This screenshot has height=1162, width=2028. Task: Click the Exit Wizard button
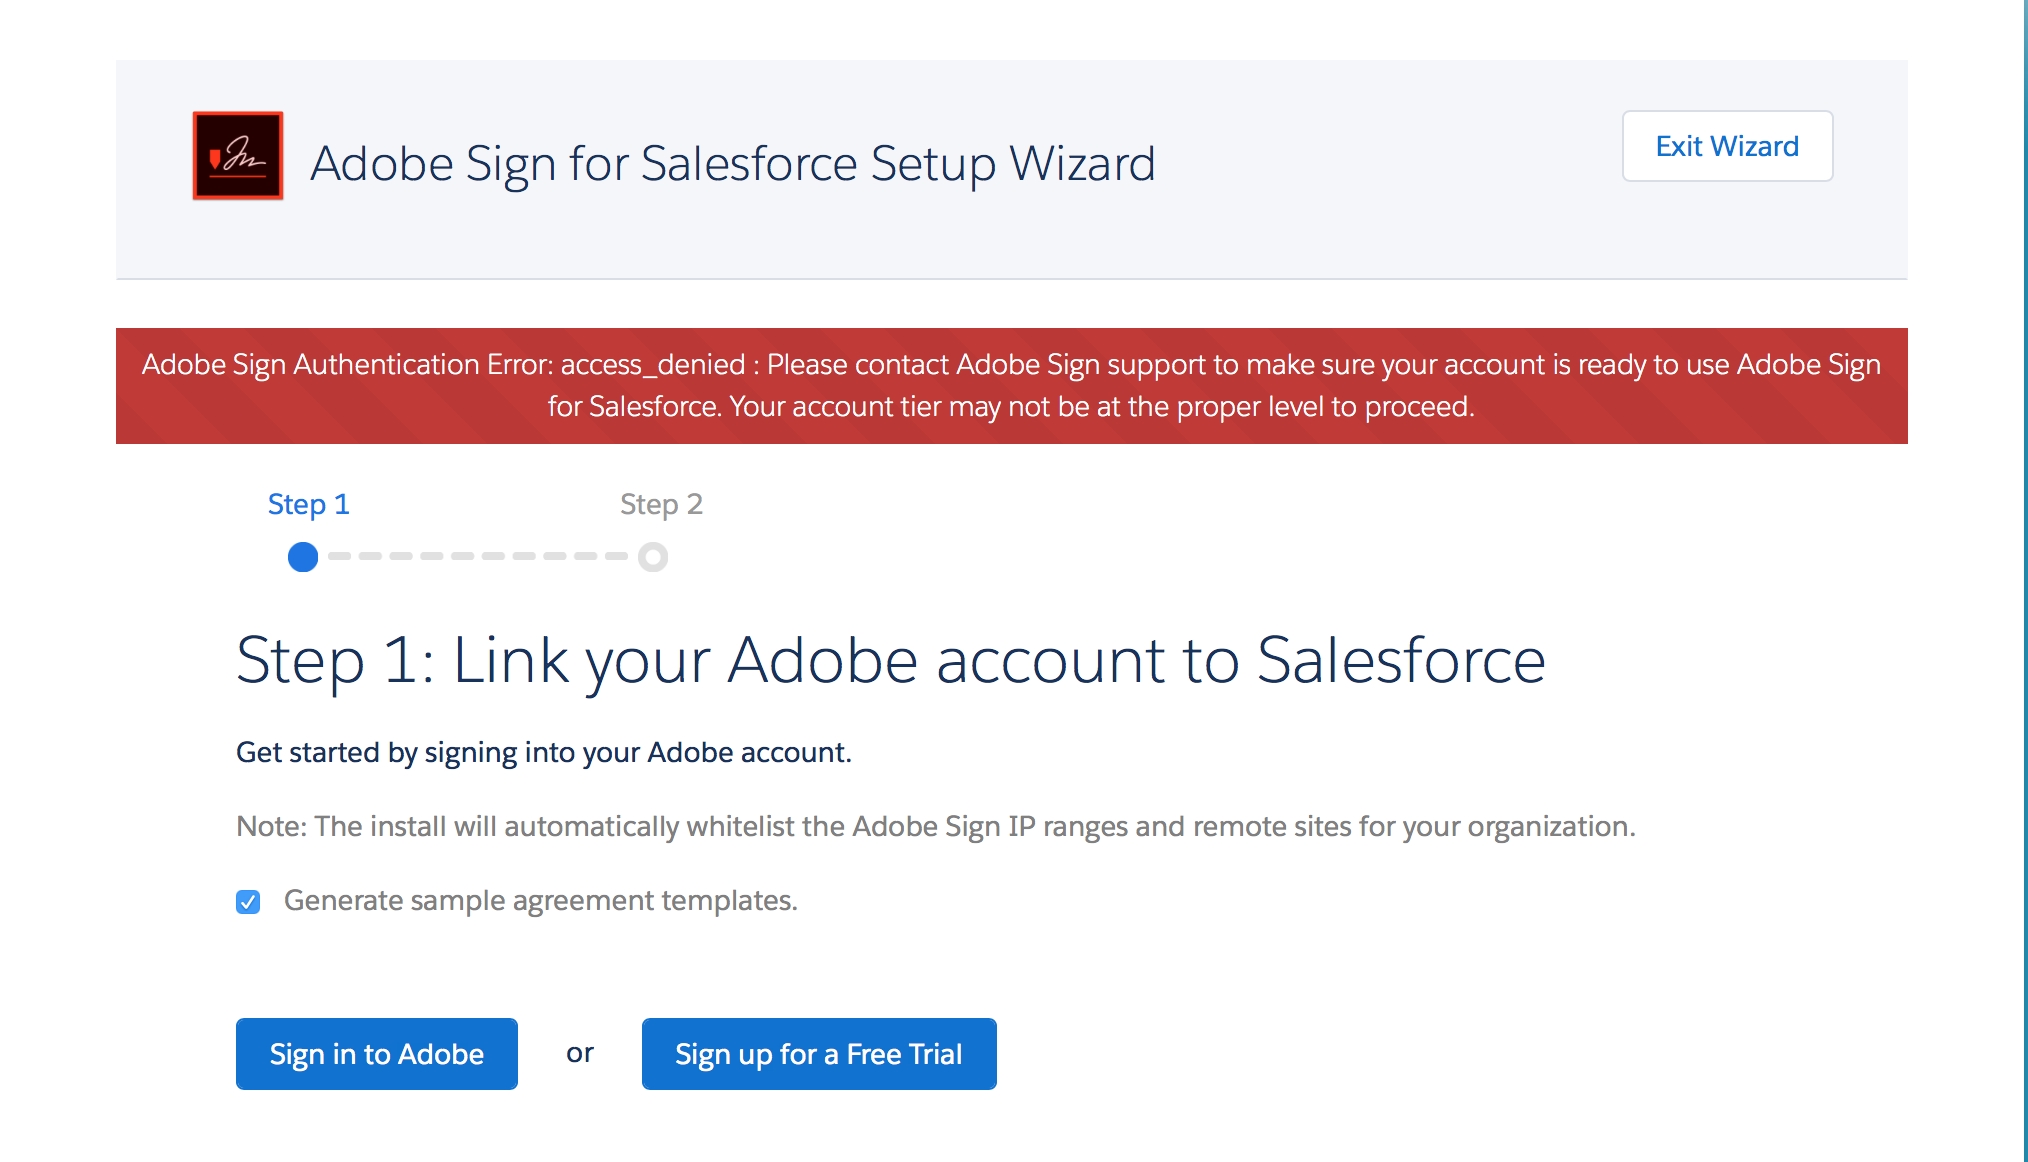click(1726, 146)
